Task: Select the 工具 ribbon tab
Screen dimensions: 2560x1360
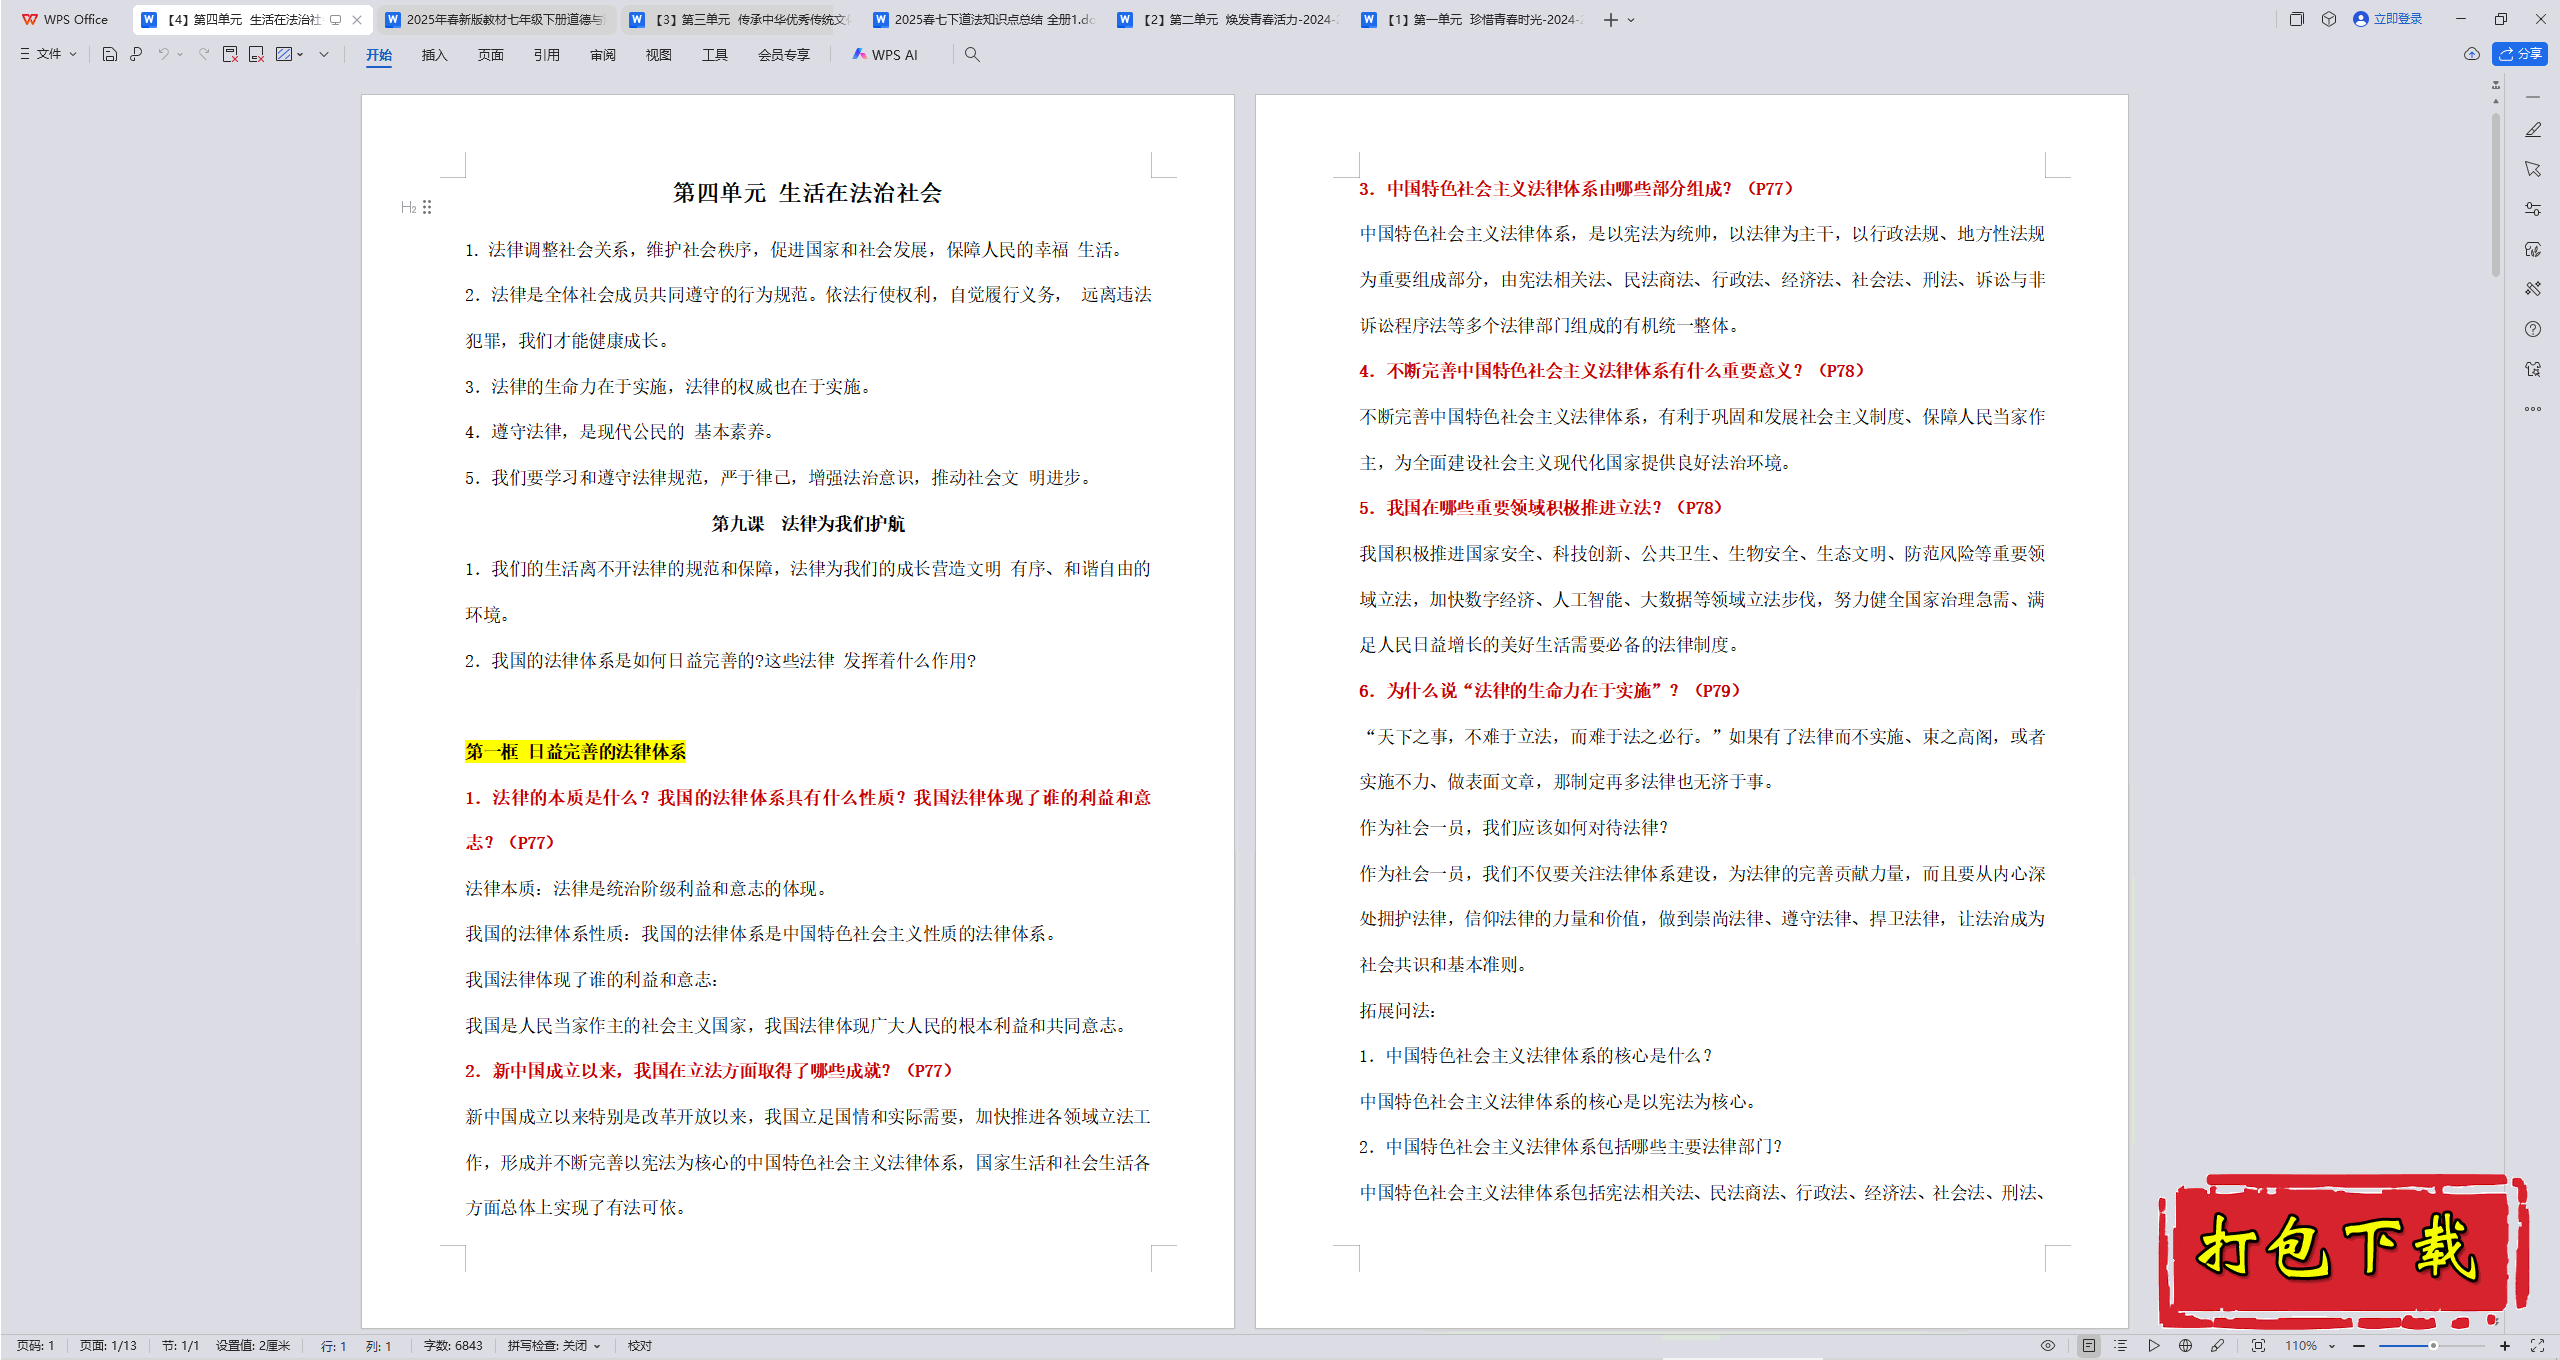Action: (x=715, y=55)
